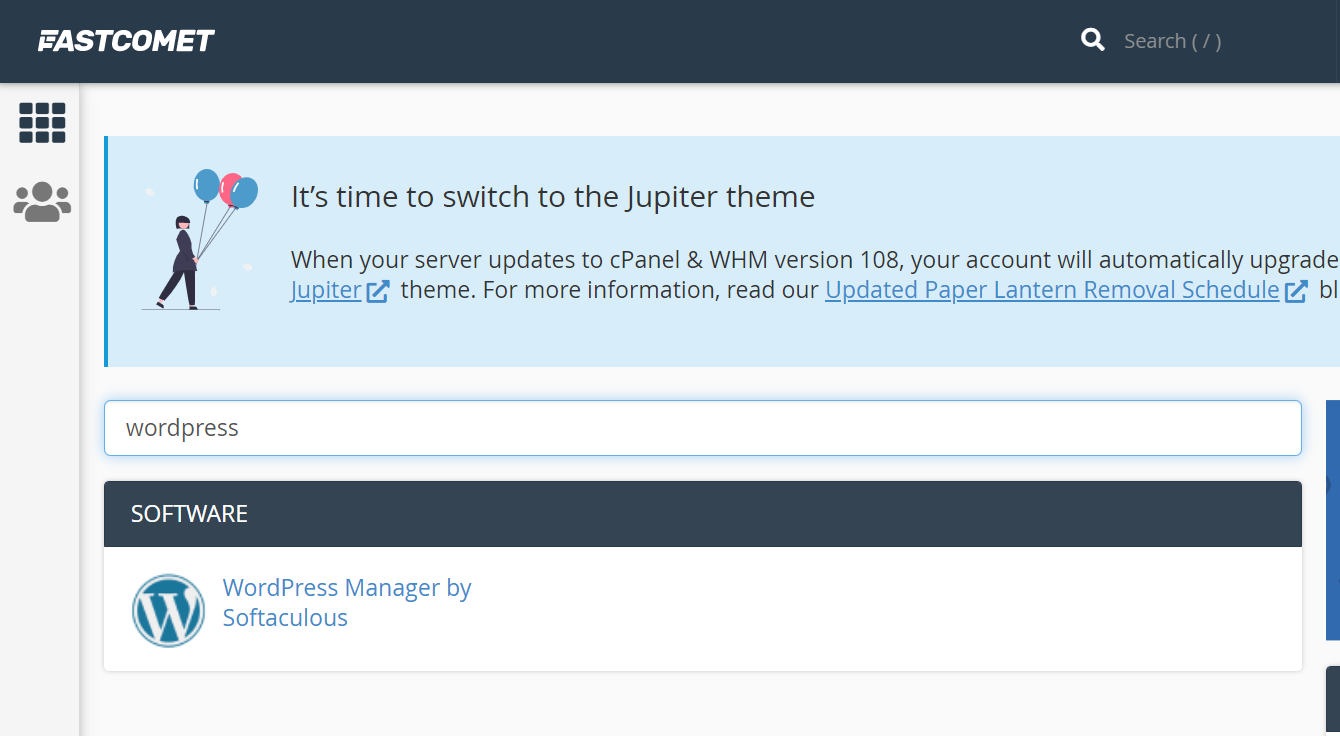Click the WordPress logo icon
The width and height of the screenshot is (1340, 736).
pyautogui.click(x=168, y=610)
